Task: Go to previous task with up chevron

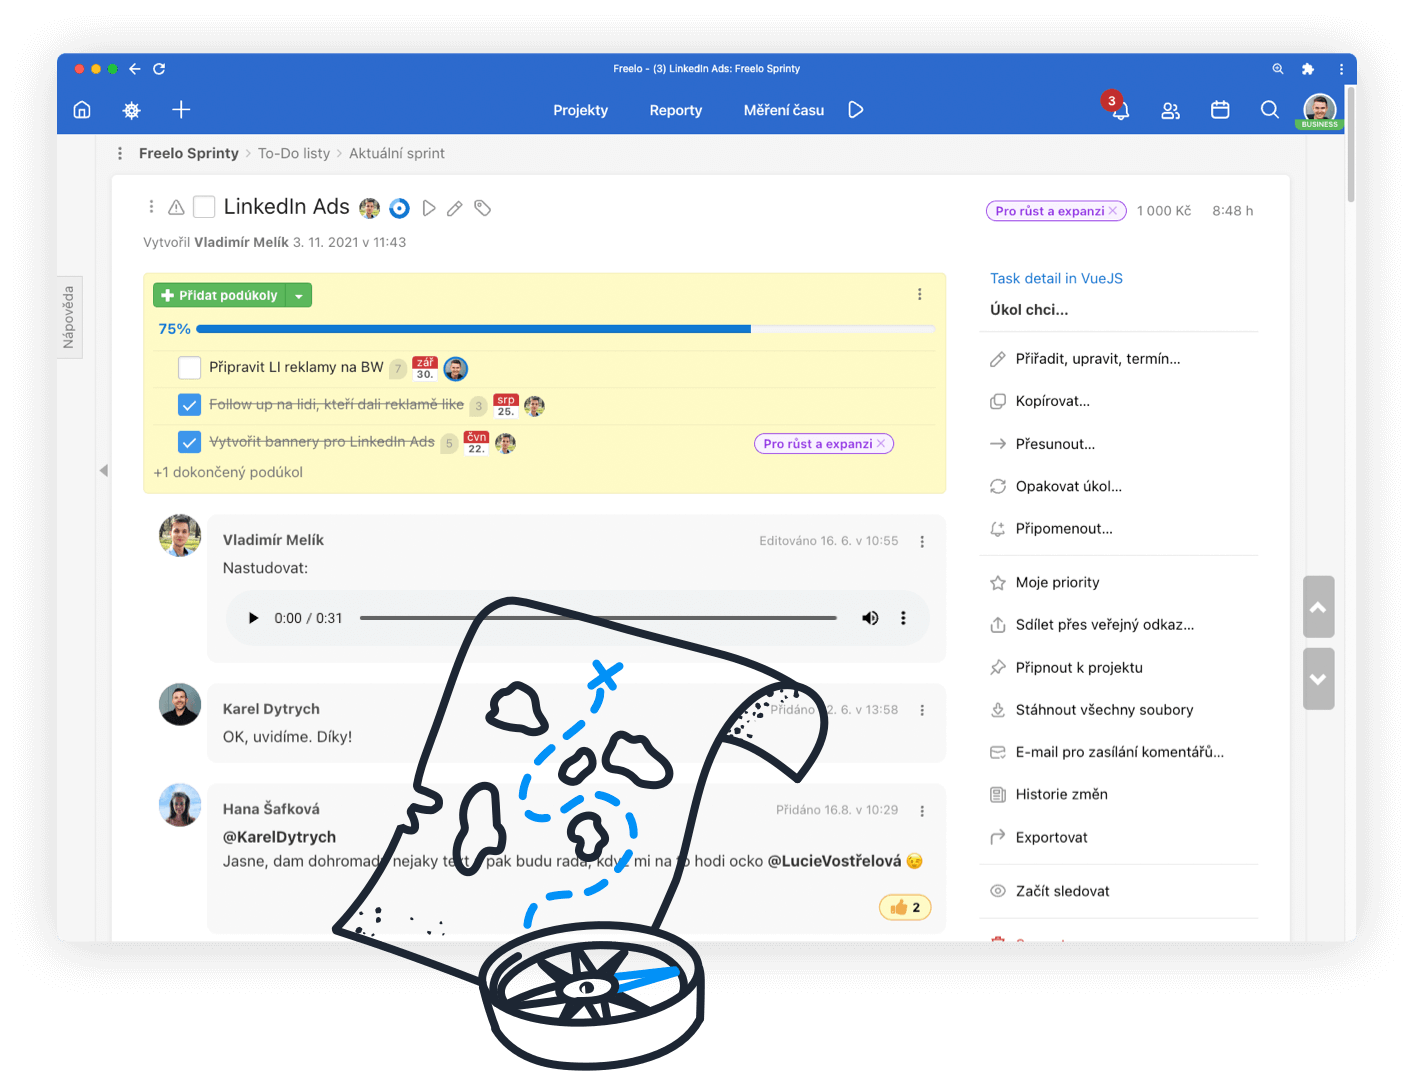Action: pyautogui.click(x=1318, y=607)
